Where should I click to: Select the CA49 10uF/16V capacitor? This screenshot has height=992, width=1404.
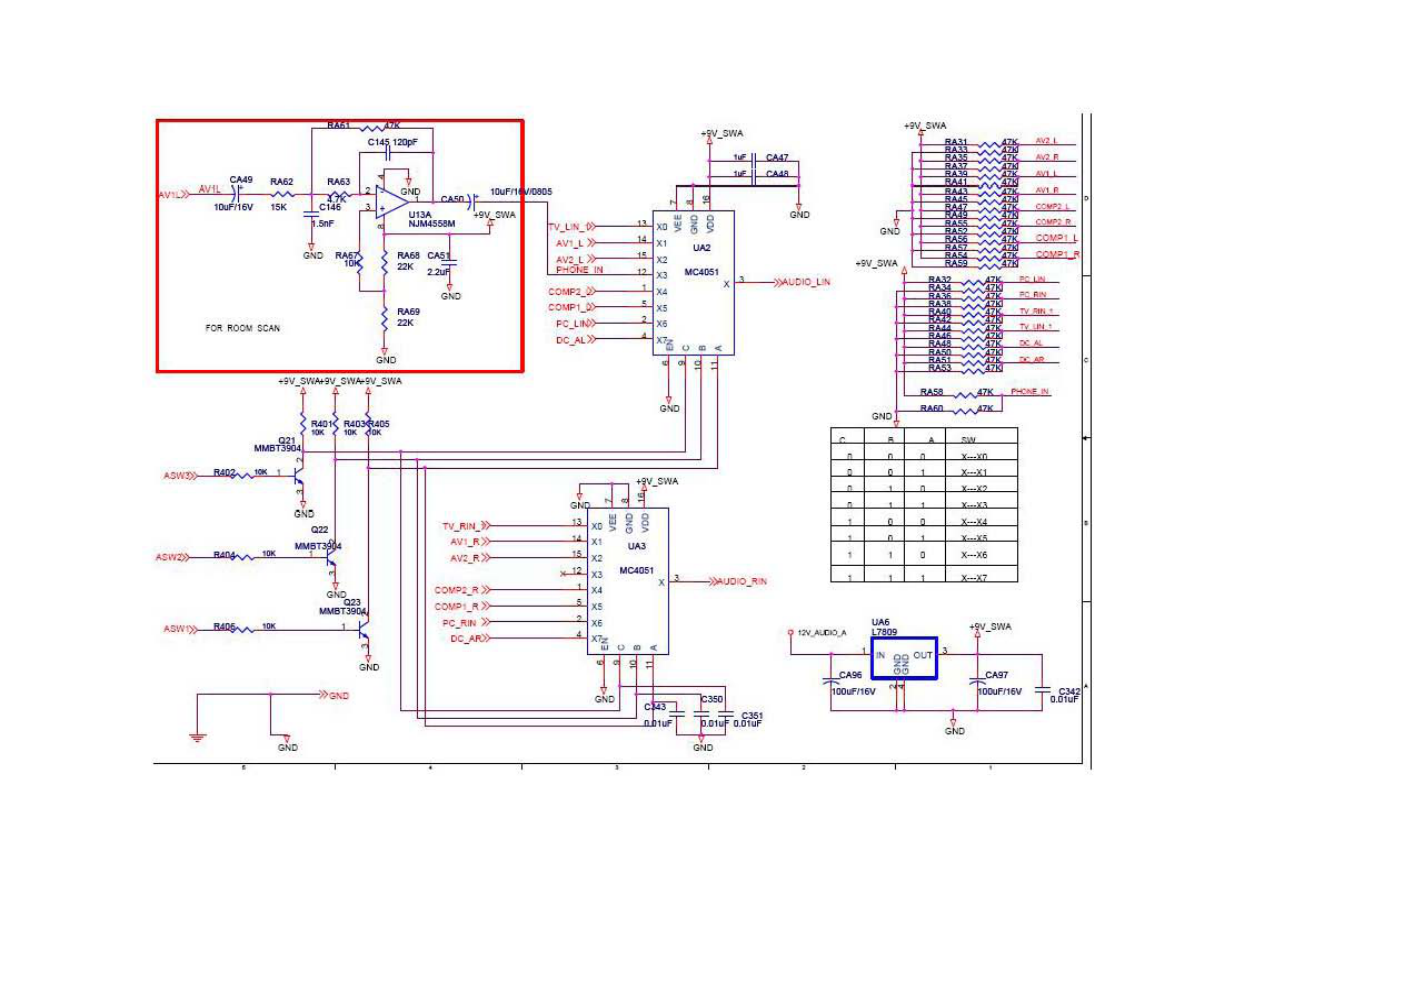(237, 194)
